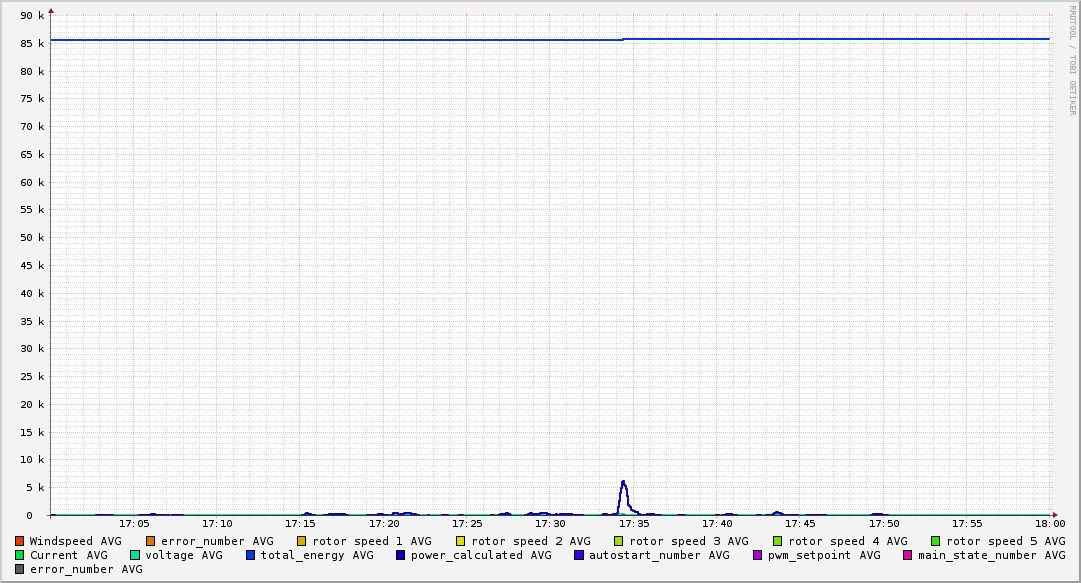Click the teal voltage AVG legend swatch
This screenshot has width=1081, height=583.
[x=135, y=555]
